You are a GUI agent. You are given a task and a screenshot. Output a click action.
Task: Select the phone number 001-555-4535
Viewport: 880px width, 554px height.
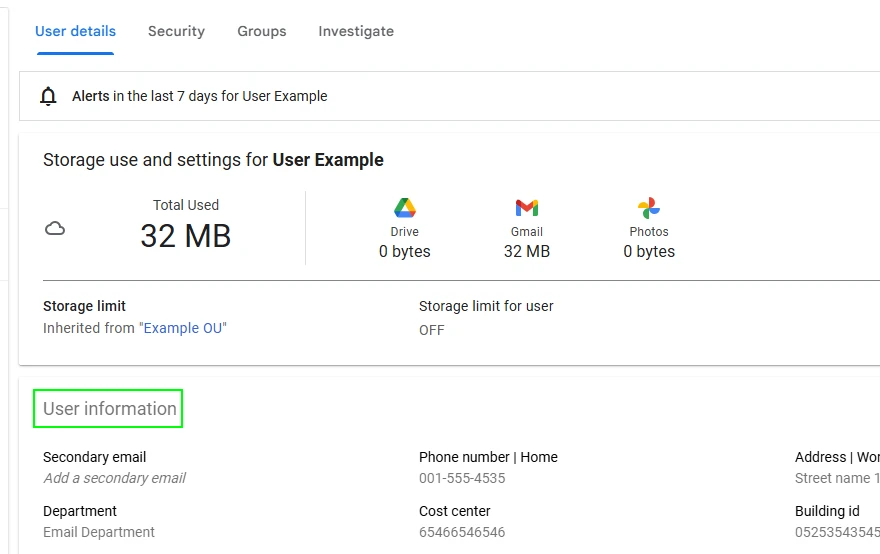pyautogui.click(x=462, y=478)
